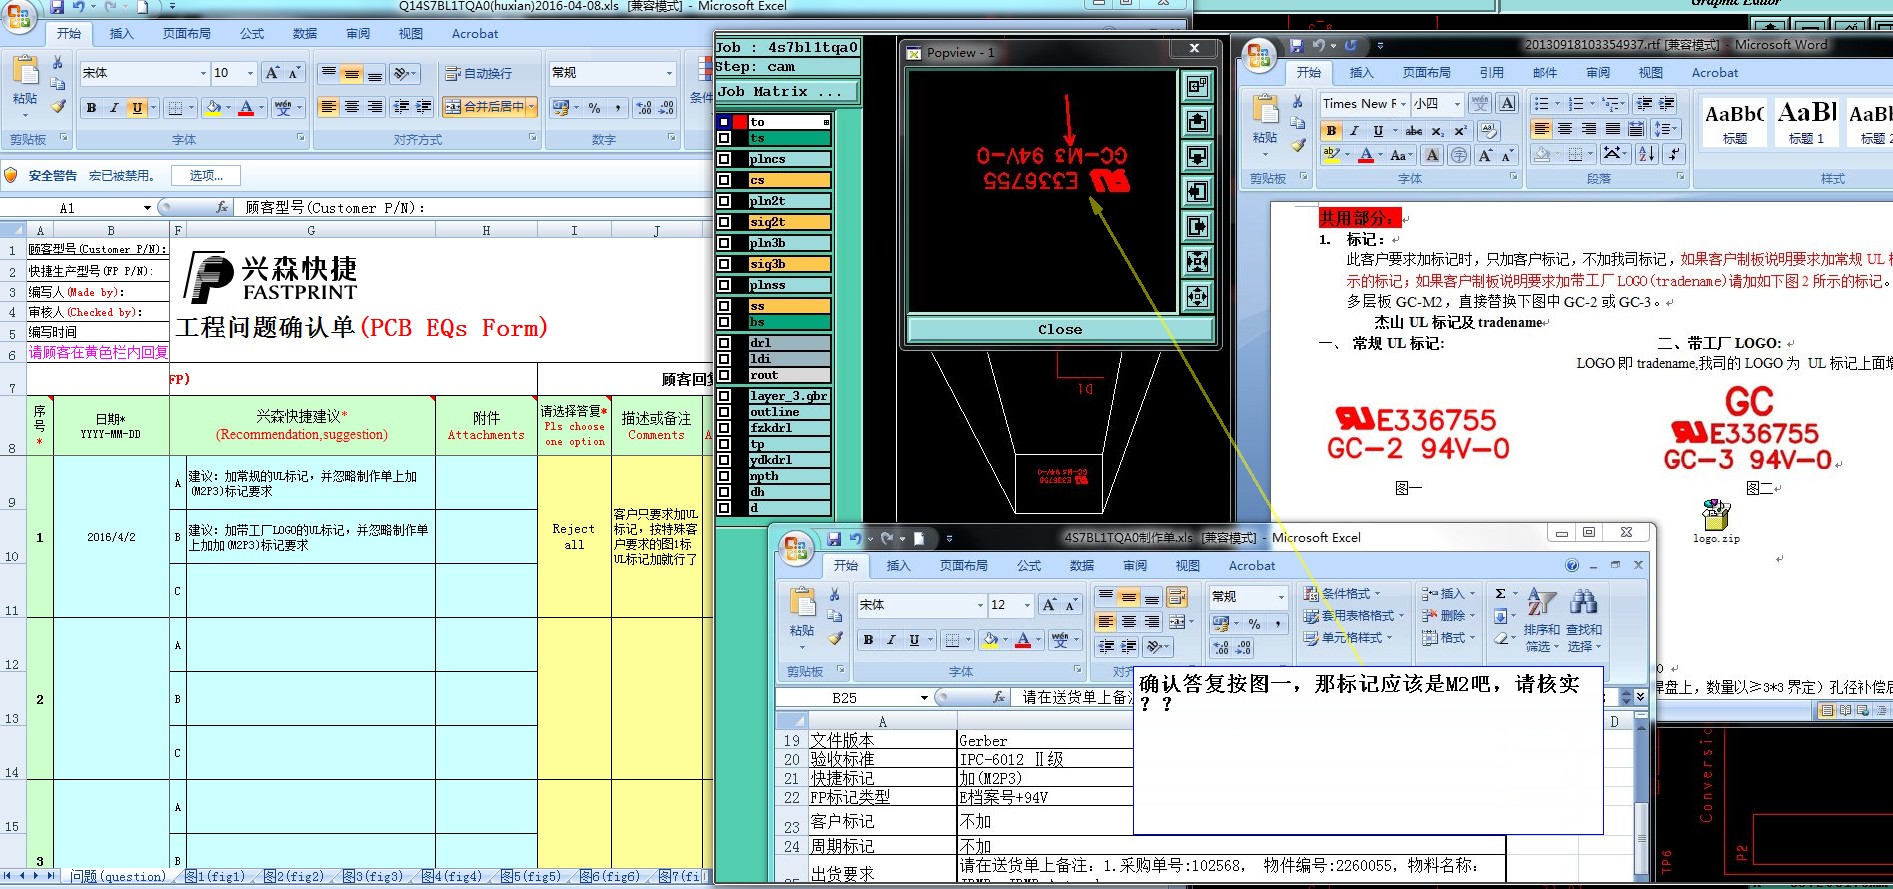Click justify alignment in Word ribbon

pos(1613,129)
